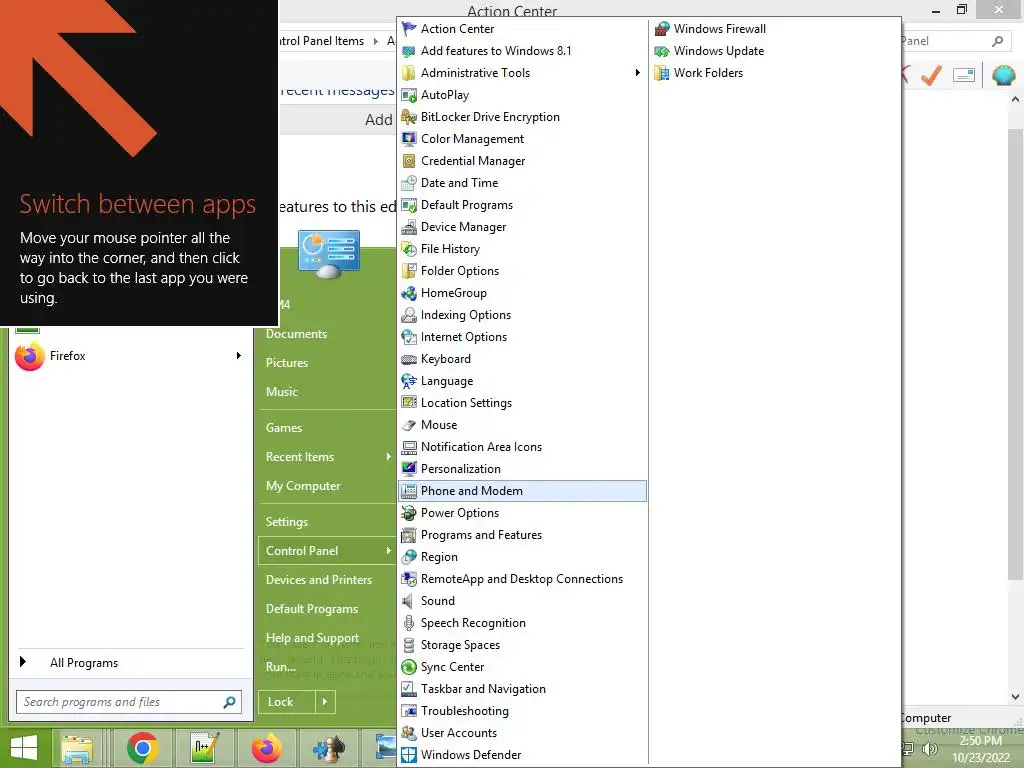Click the Windows Start button

click(x=24, y=748)
